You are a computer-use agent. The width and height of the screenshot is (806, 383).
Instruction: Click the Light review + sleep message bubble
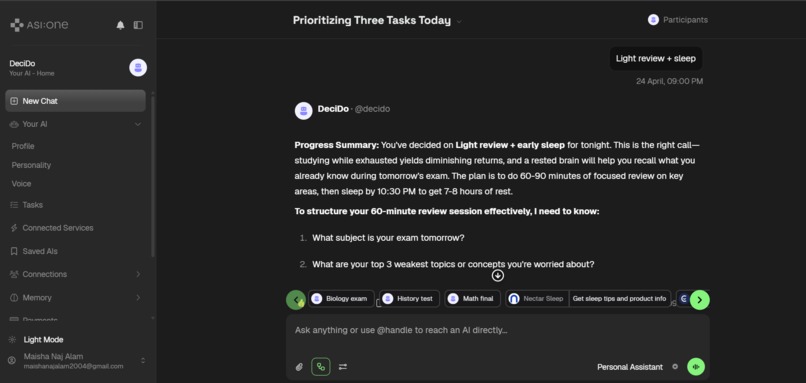pos(655,59)
